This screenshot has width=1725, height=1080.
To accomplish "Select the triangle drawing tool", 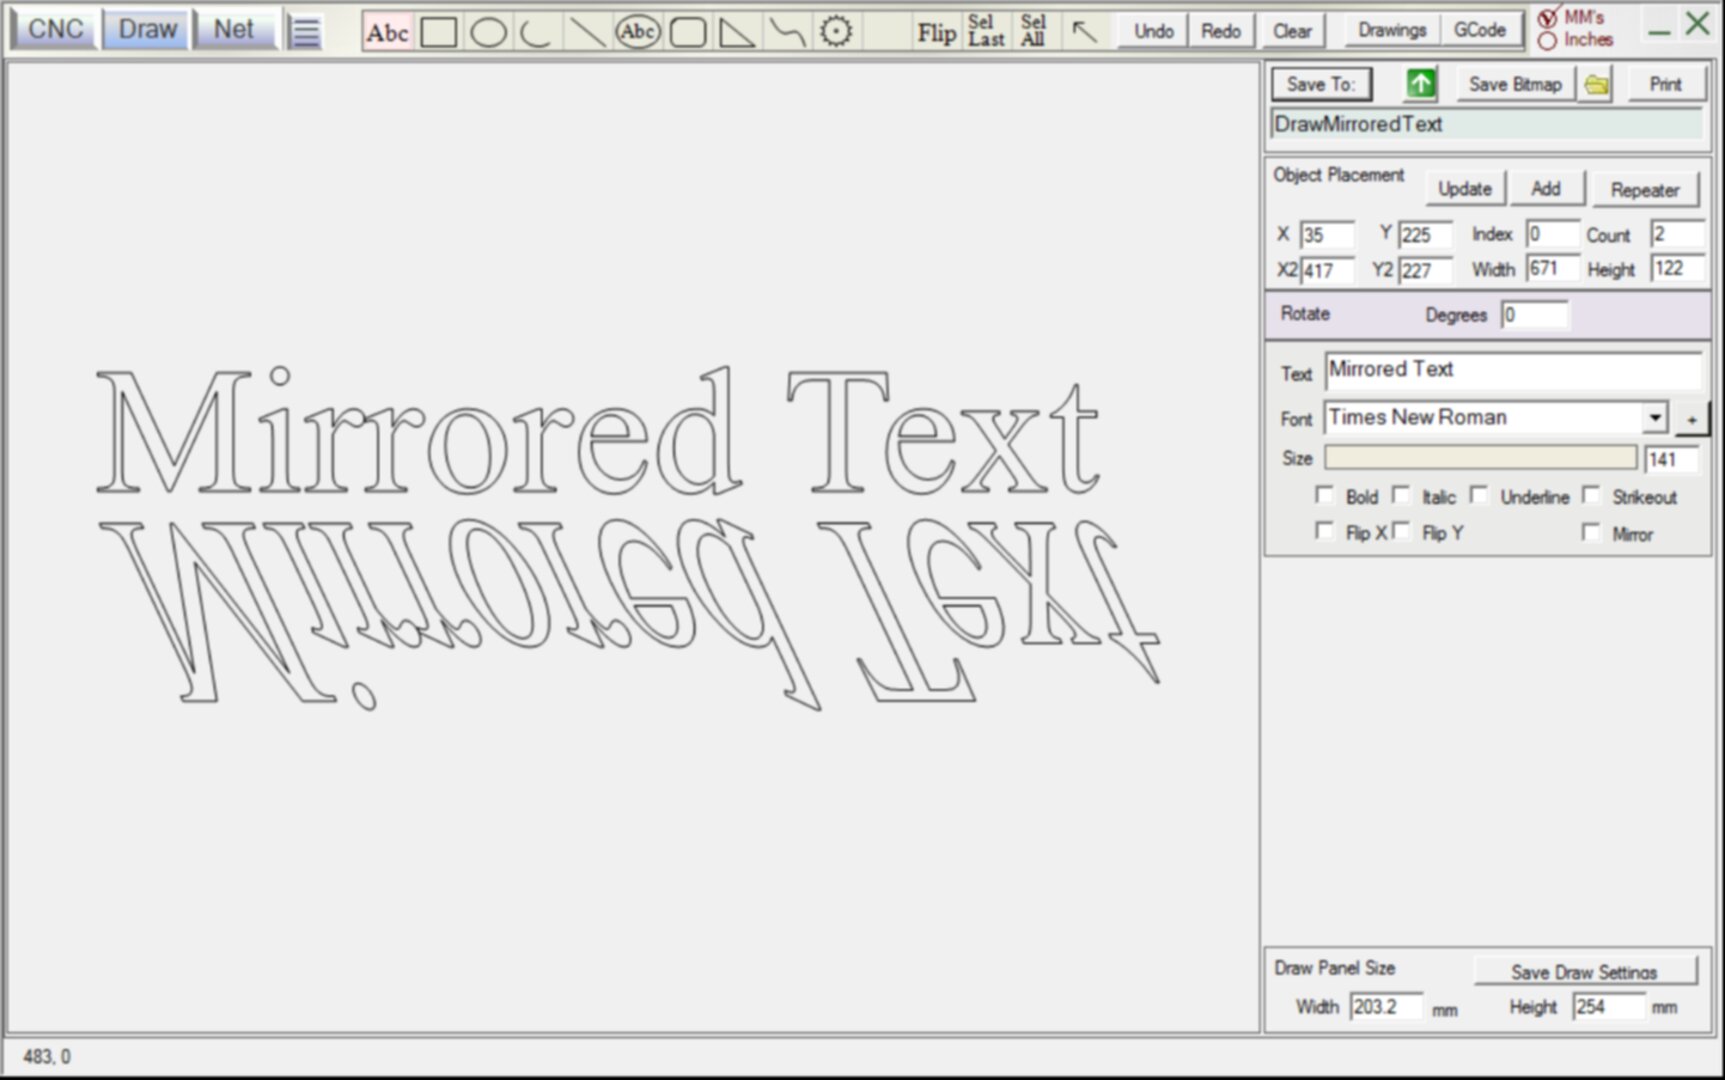I will click(x=737, y=33).
